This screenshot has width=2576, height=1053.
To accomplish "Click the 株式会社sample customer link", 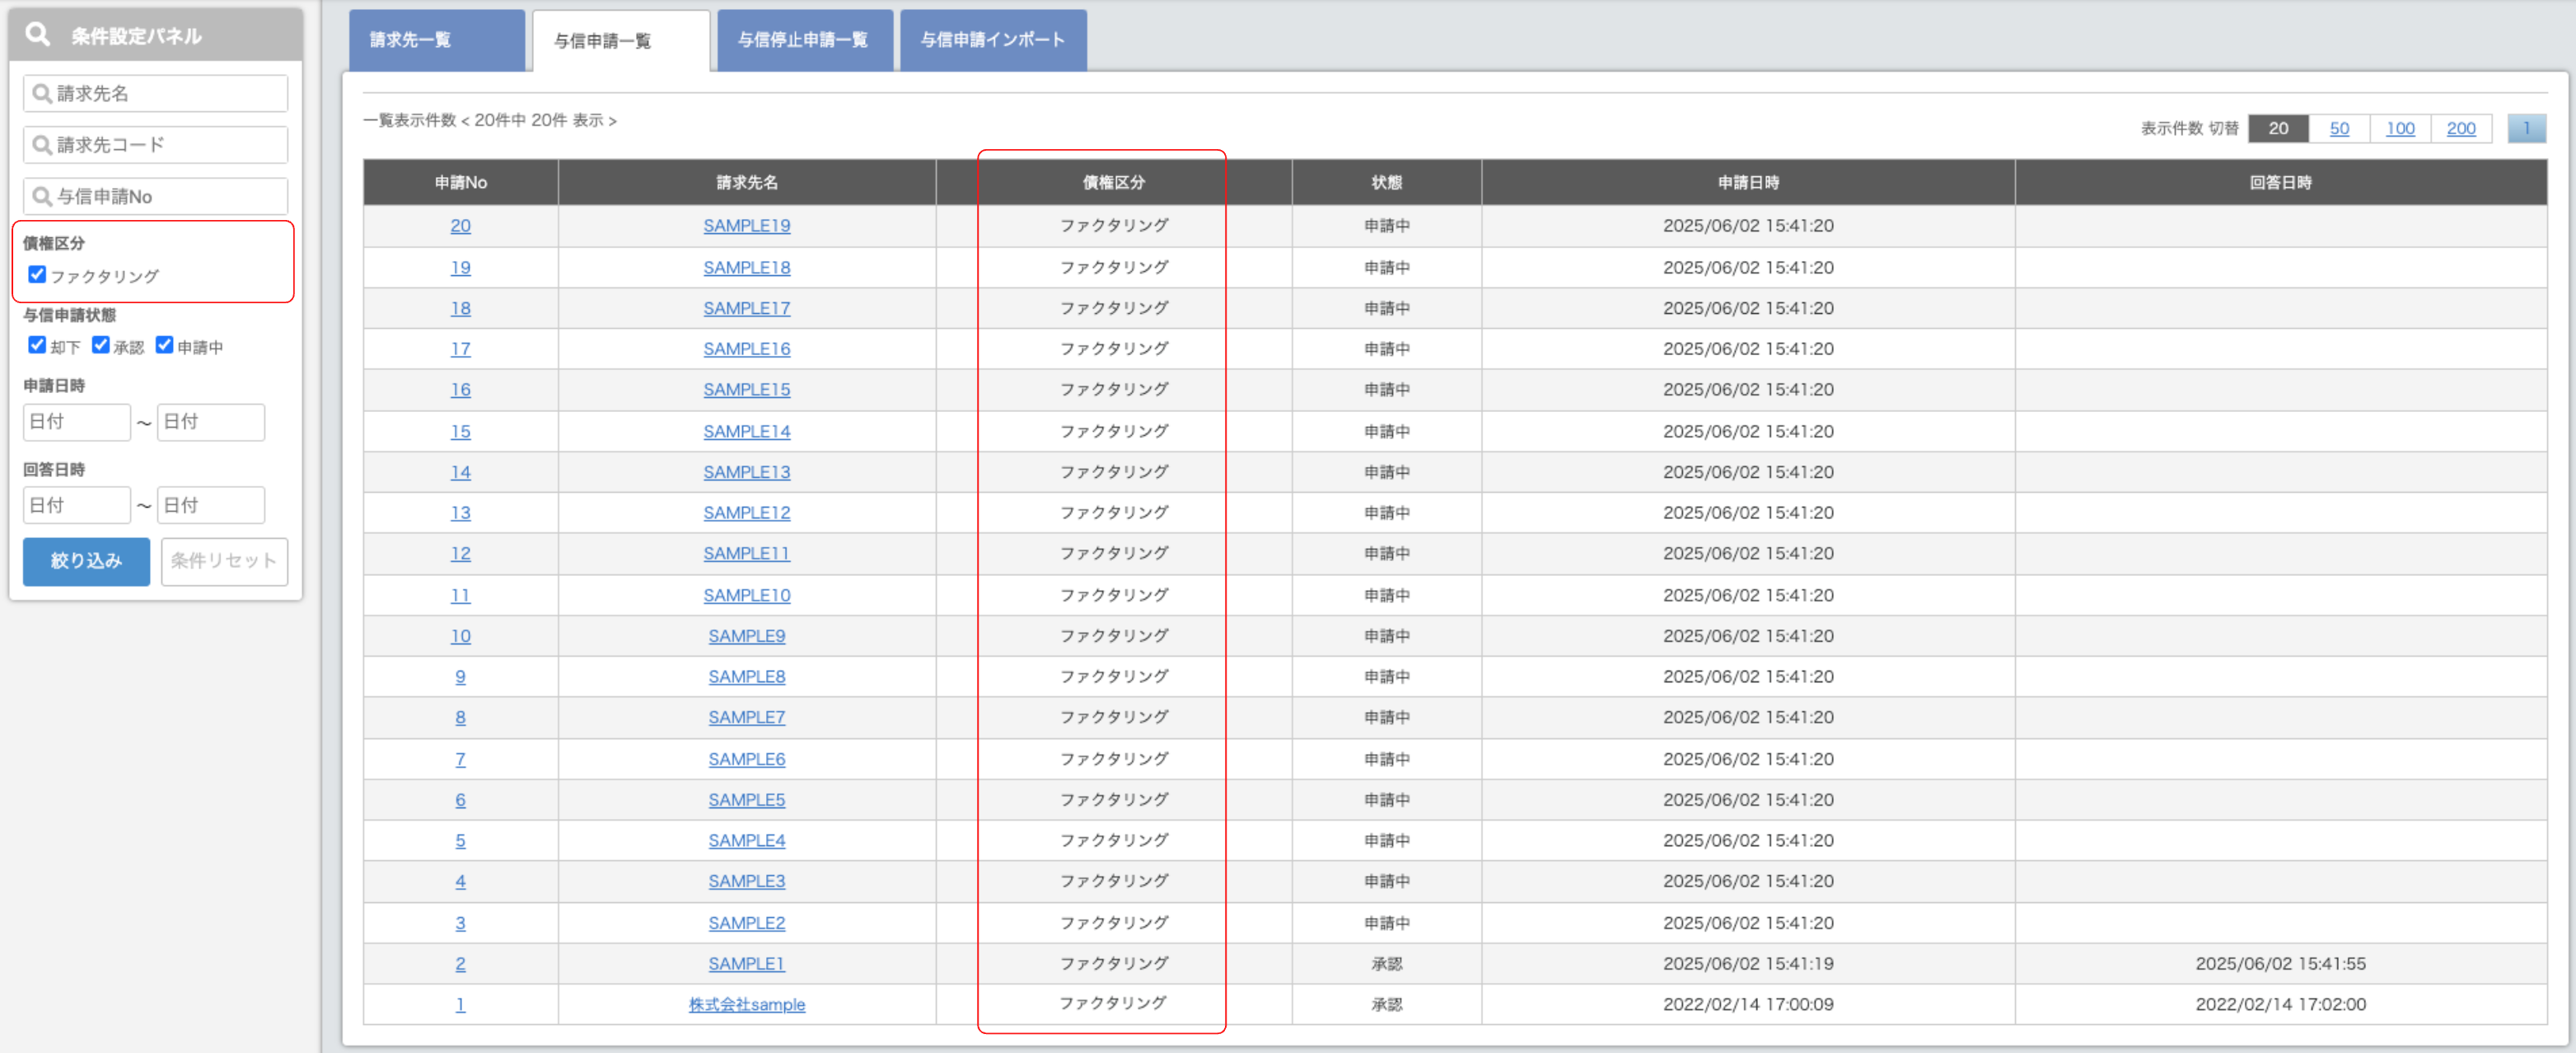I will [746, 1004].
